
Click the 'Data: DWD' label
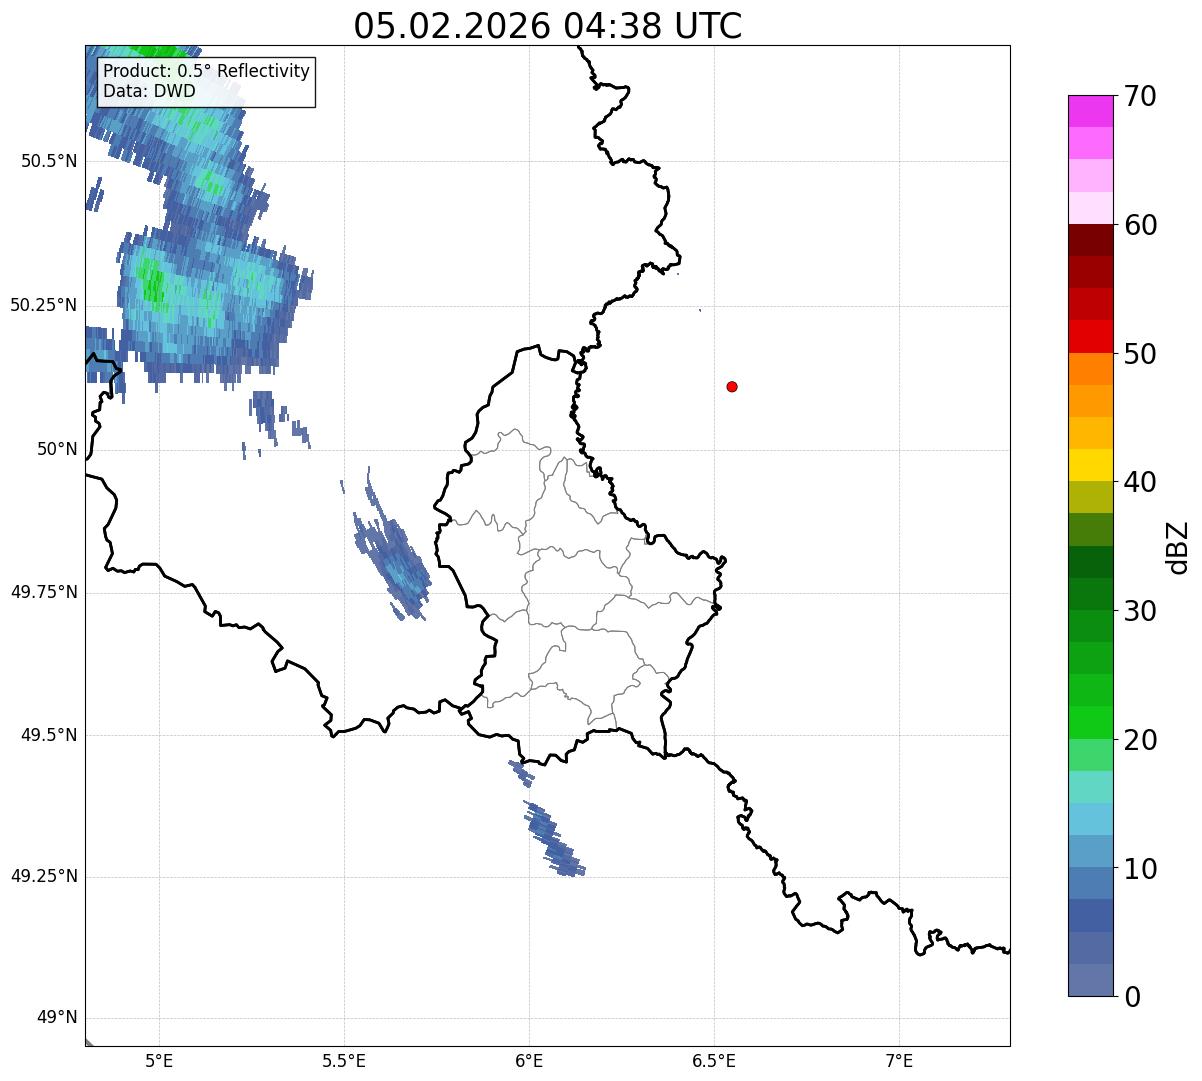(149, 91)
